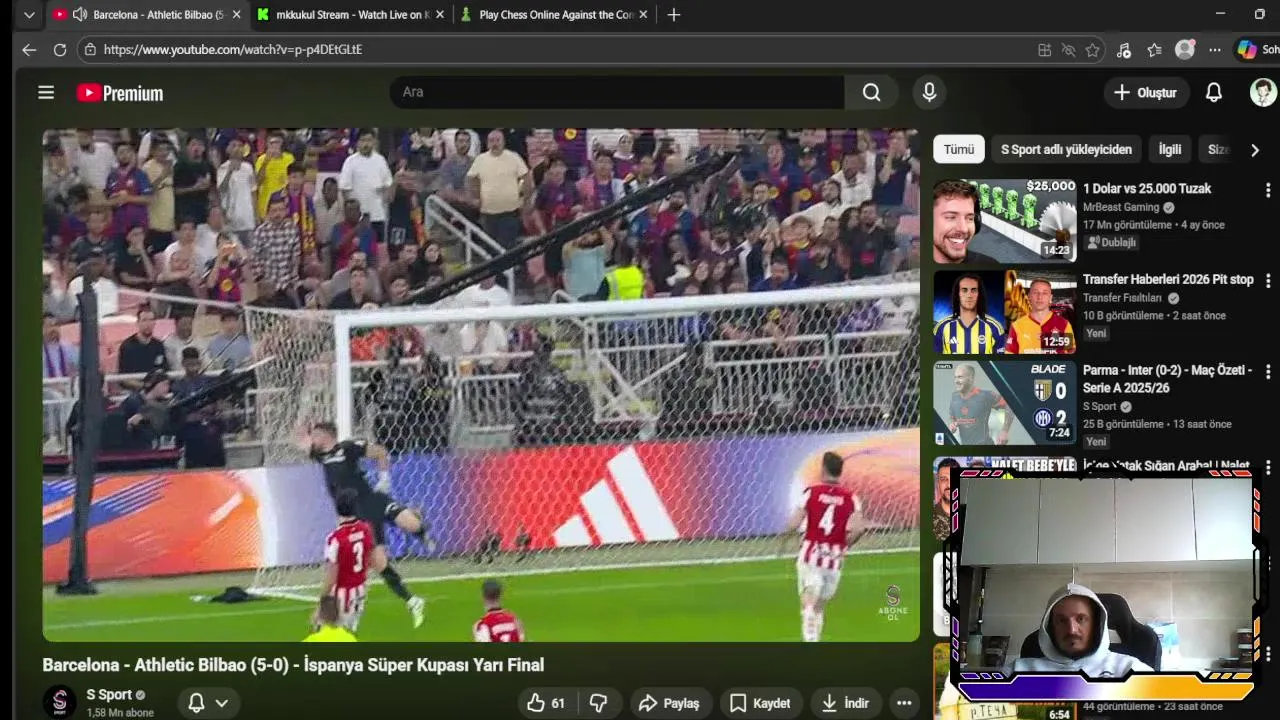Add page to favorites star

pos(1093,50)
